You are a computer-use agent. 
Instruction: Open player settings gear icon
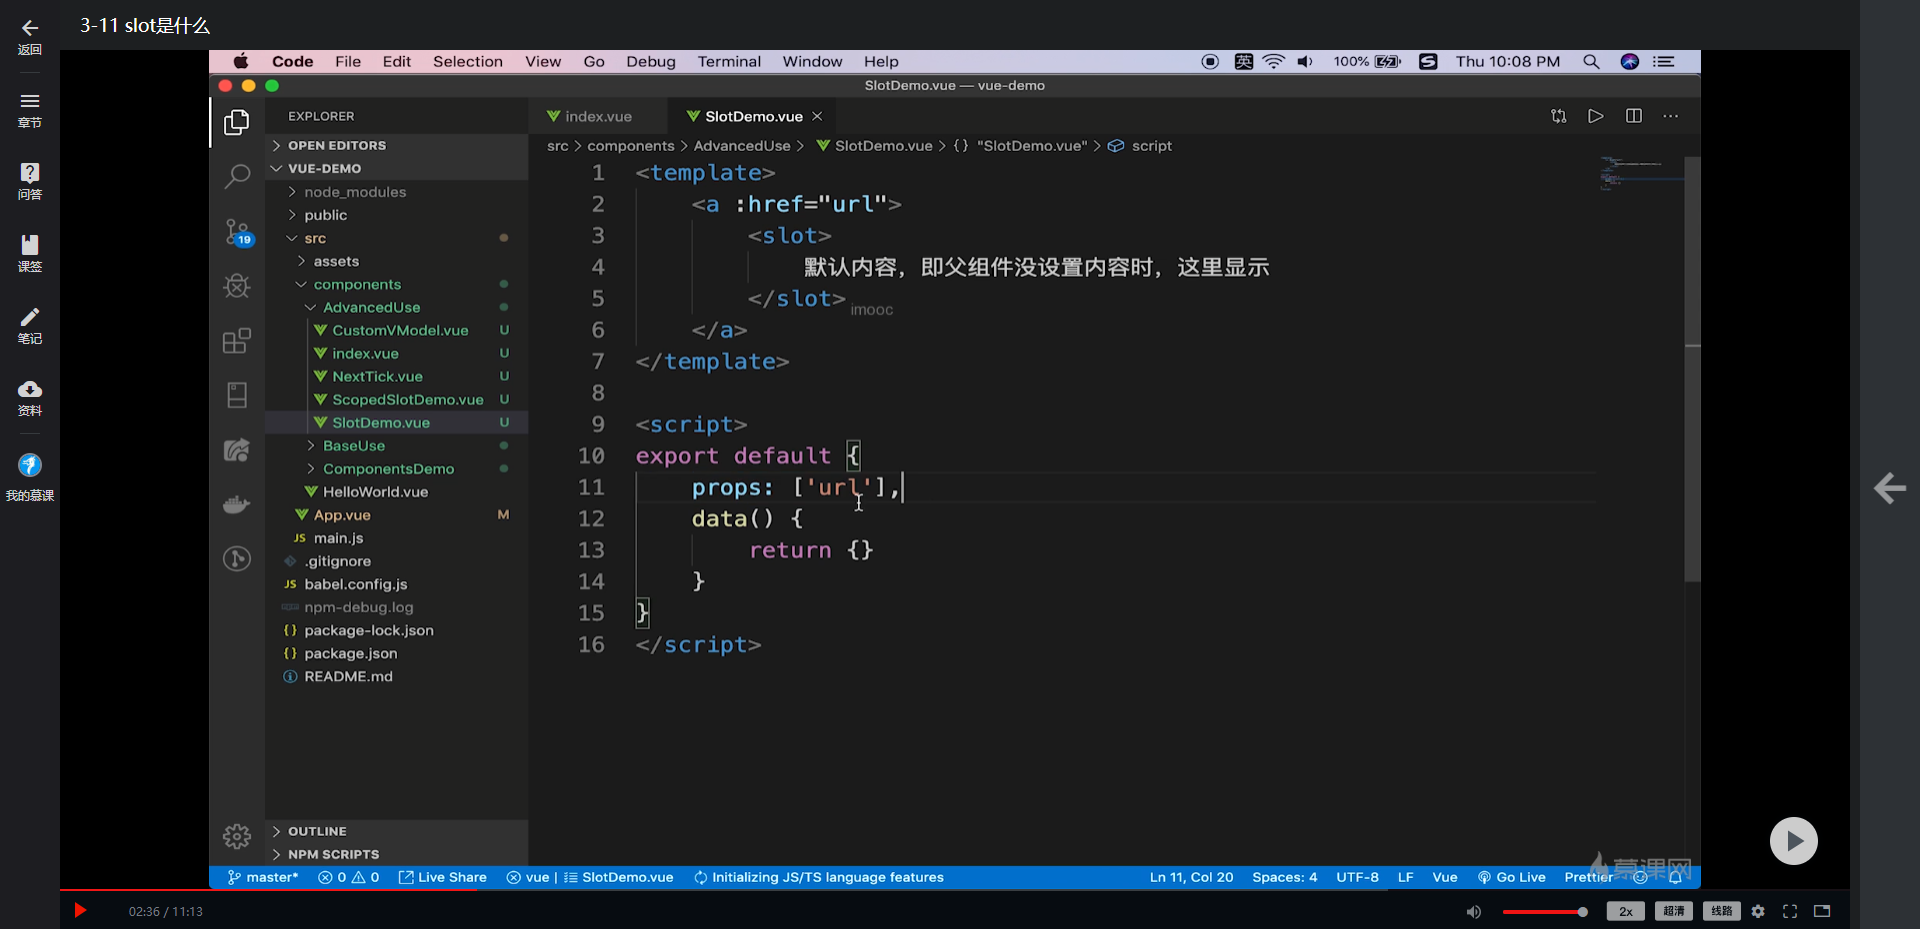click(x=1758, y=911)
